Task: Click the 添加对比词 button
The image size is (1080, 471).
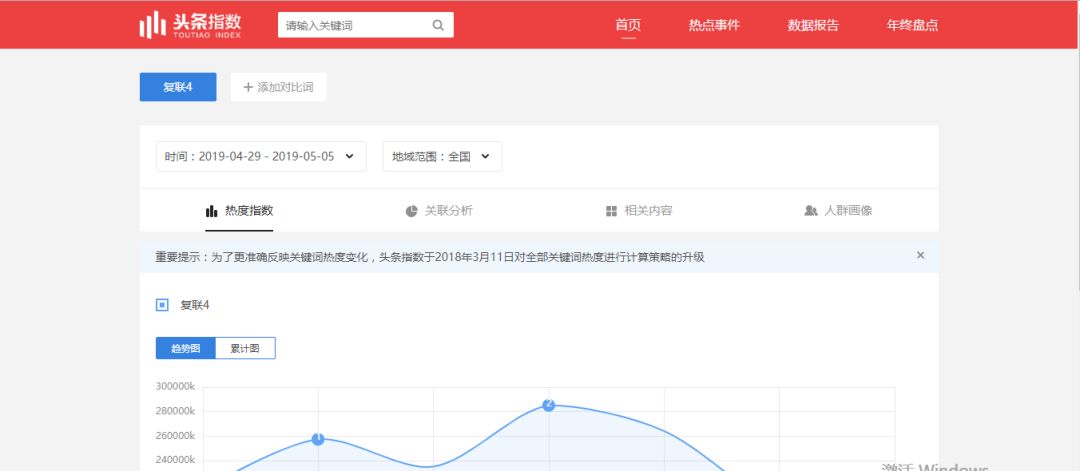Action: pos(278,87)
